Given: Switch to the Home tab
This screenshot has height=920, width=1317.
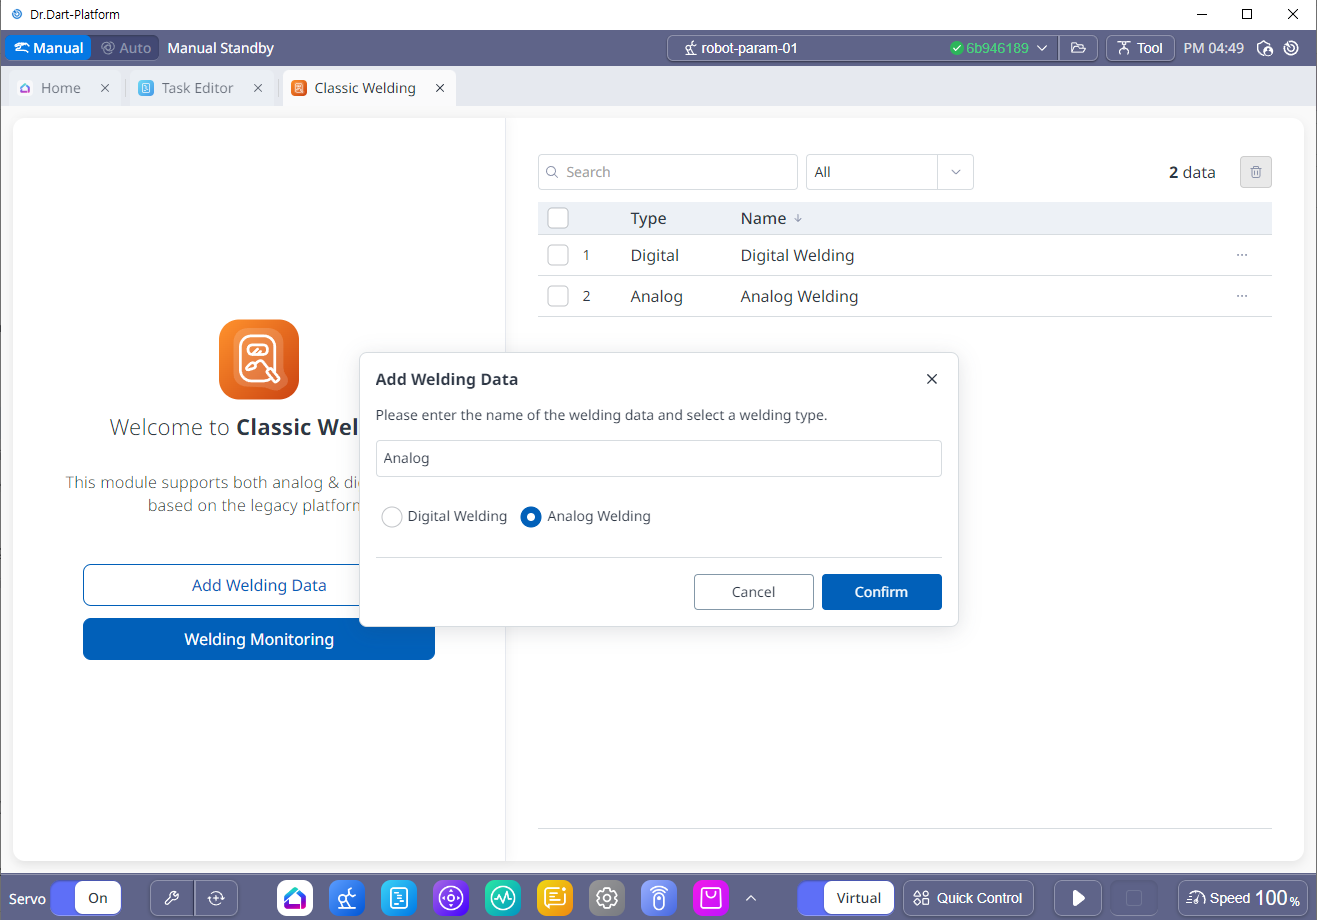Looking at the screenshot, I should 60,88.
